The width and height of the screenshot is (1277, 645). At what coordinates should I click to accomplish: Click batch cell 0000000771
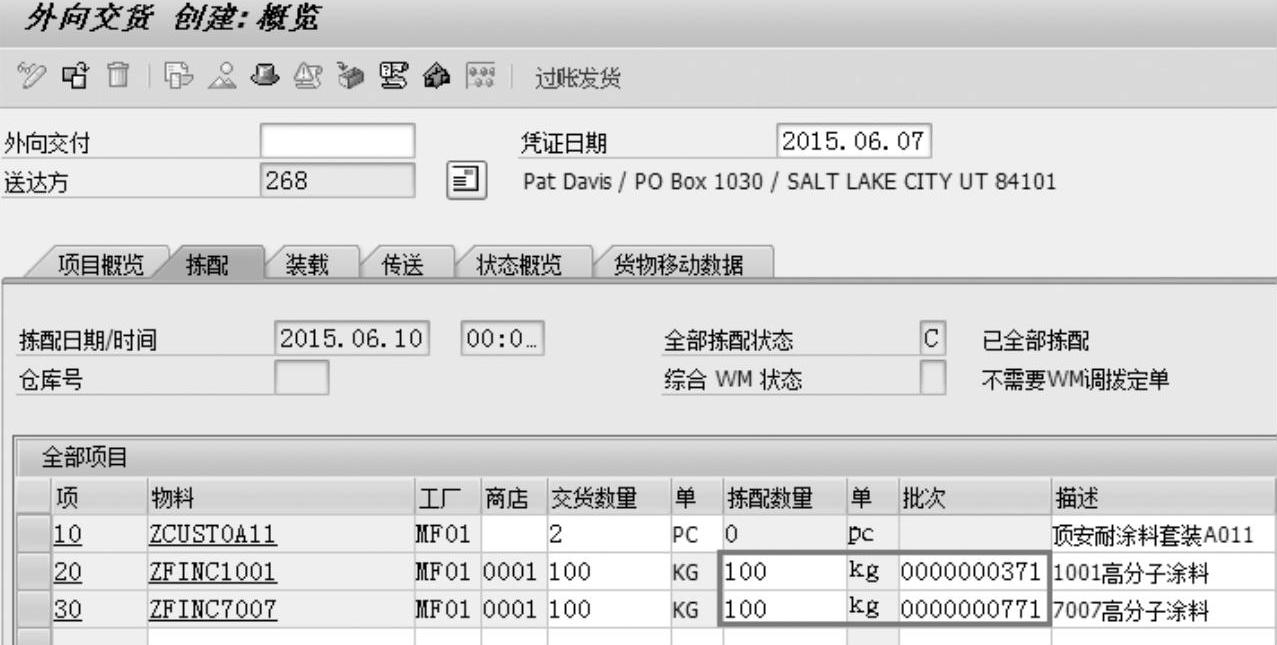pyautogui.click(x=973, y=609)
